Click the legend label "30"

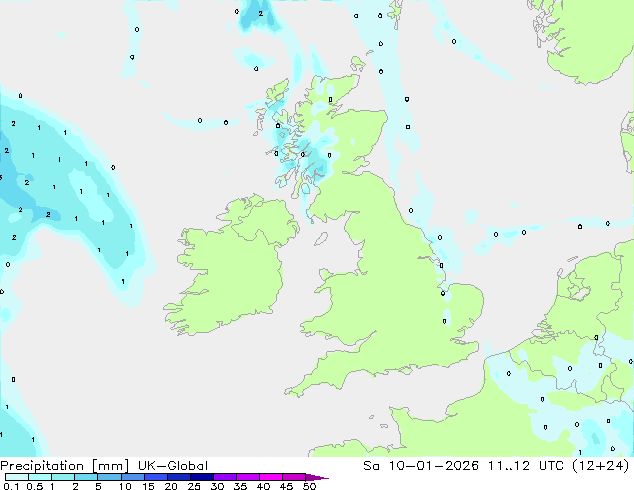click(x=217, y=486)
